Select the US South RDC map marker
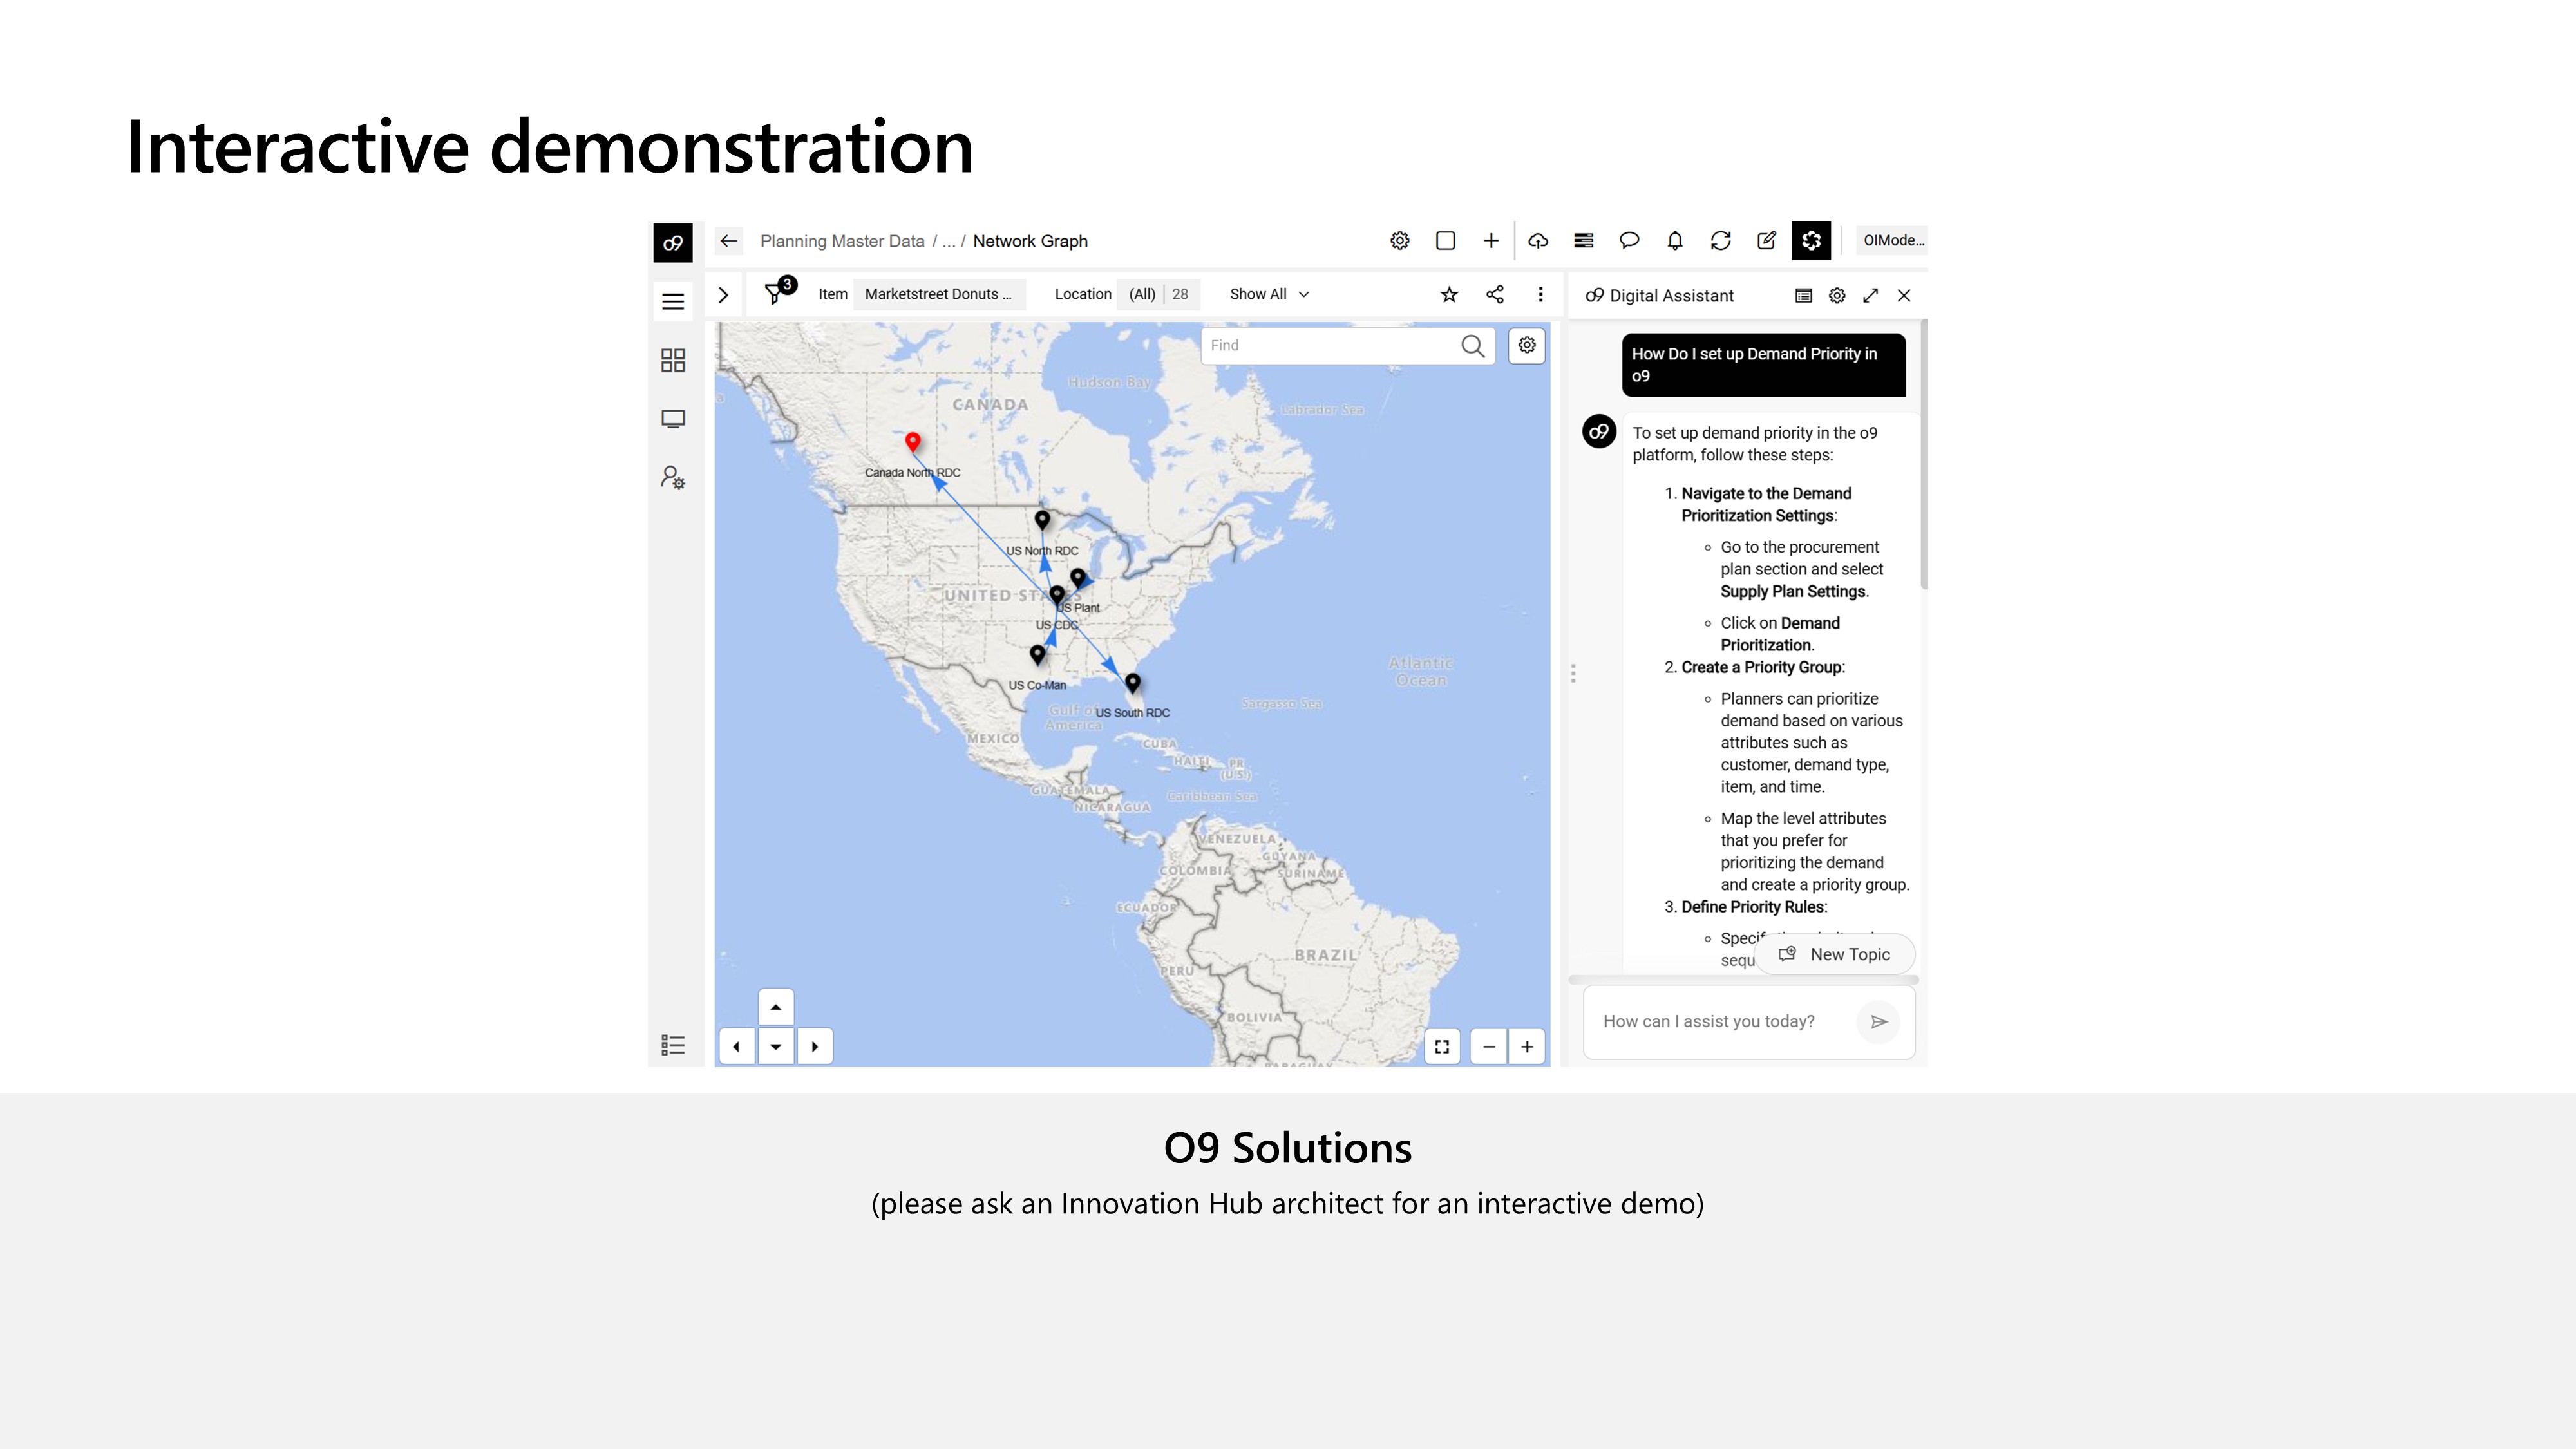The width and height of the screenshot is (2576, 1449). click(1132, 683)
